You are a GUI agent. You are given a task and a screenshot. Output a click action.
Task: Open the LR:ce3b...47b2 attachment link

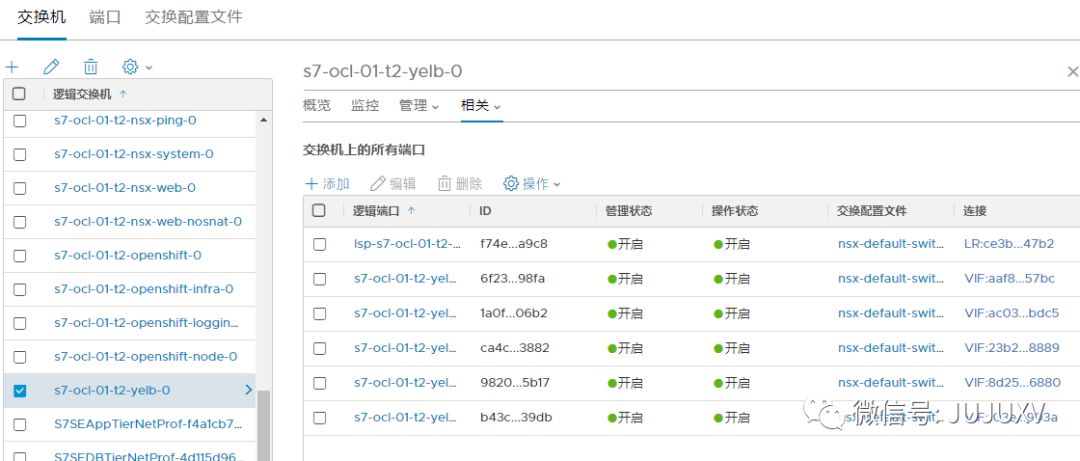pos(1009,244)
